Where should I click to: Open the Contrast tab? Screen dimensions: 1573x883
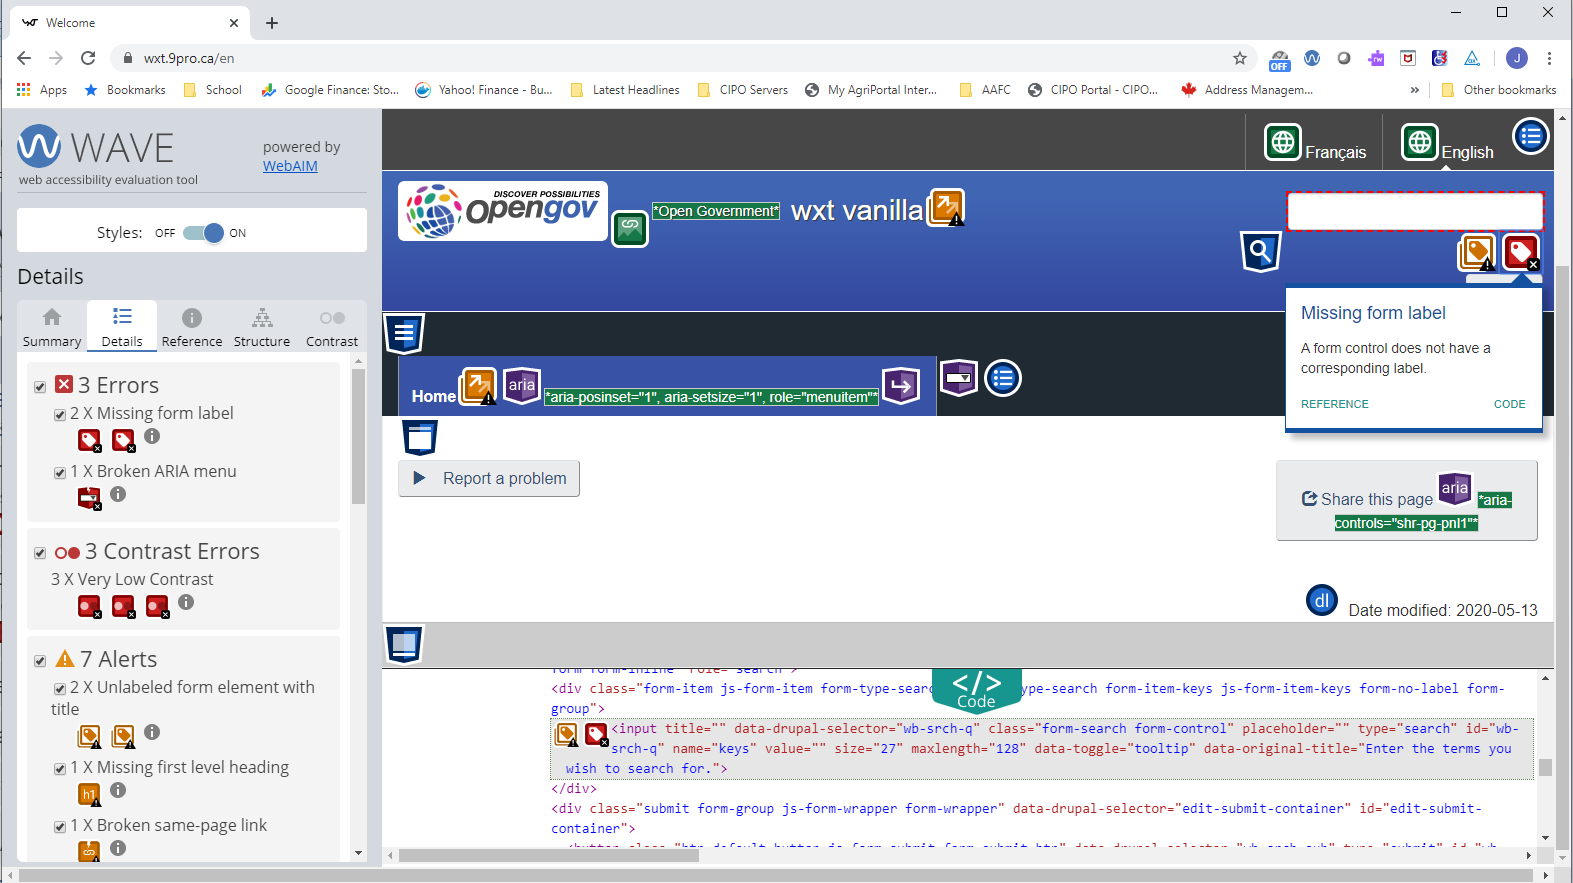[x=332, y=327]
